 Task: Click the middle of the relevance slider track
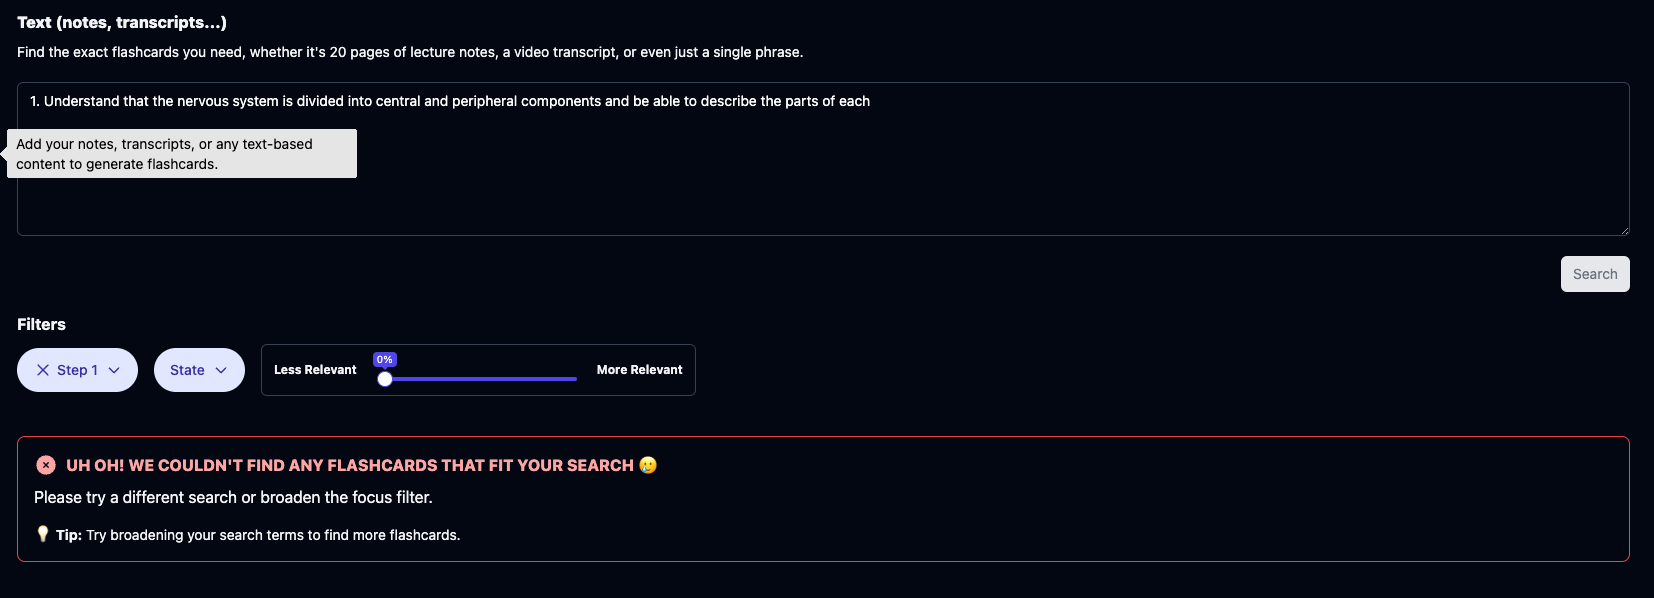click(481, 379)
